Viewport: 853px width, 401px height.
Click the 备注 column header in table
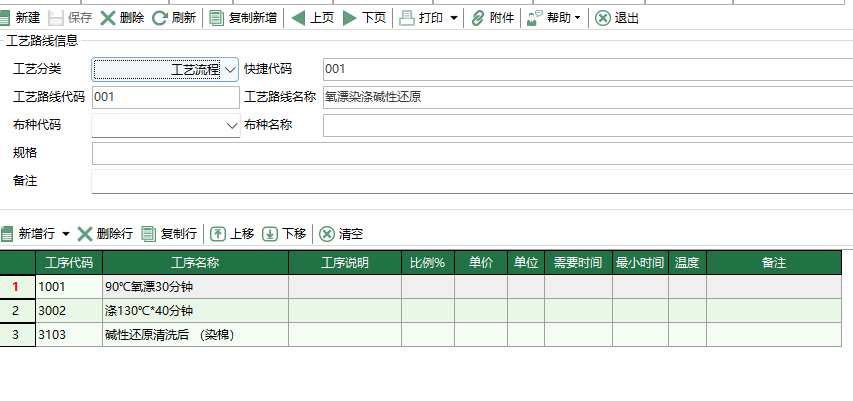(774, 263)
